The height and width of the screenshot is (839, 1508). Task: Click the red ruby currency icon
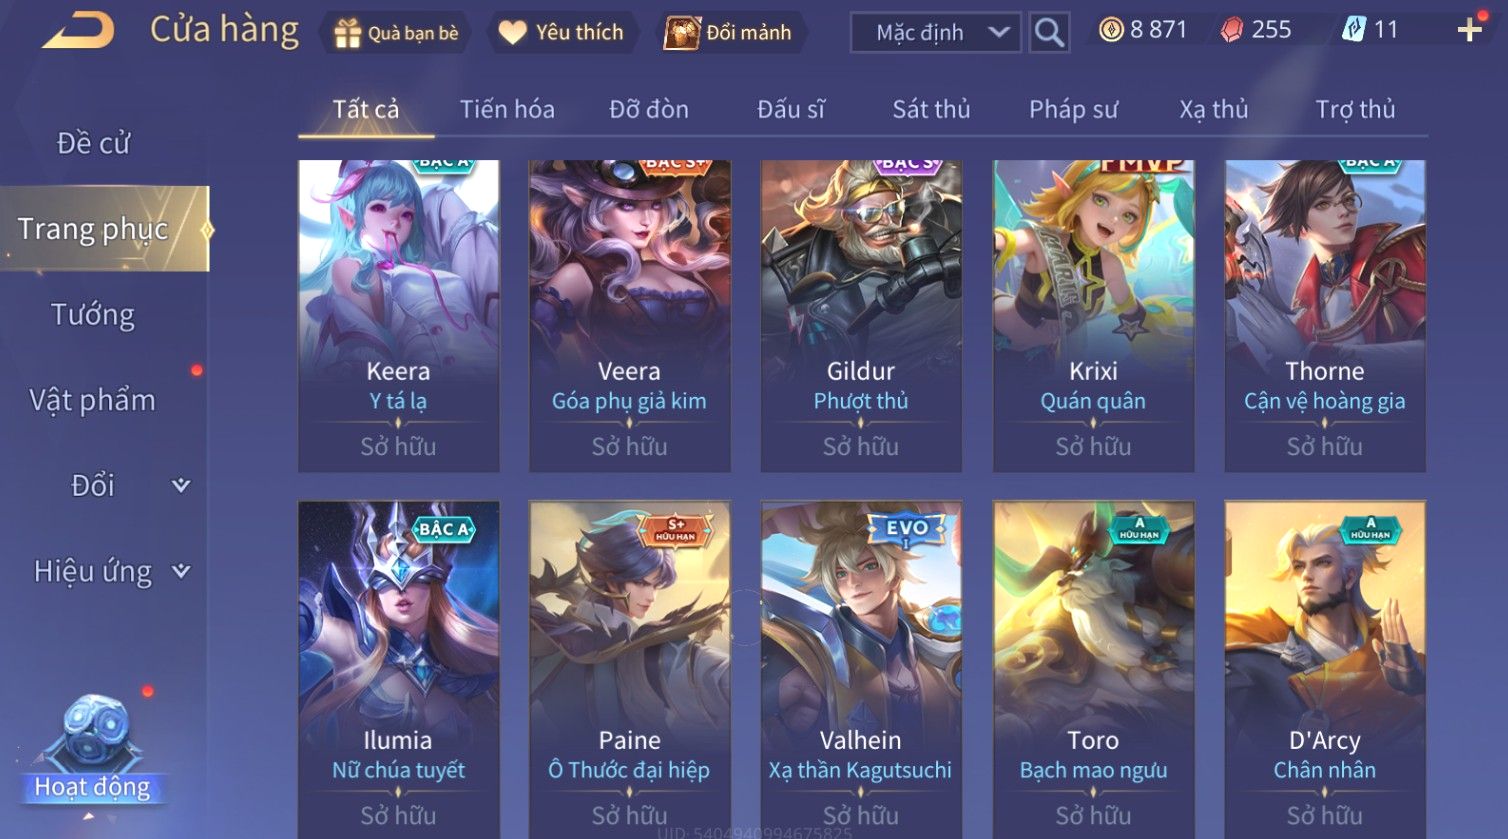pyautogui.click(x=1232, y=30)
